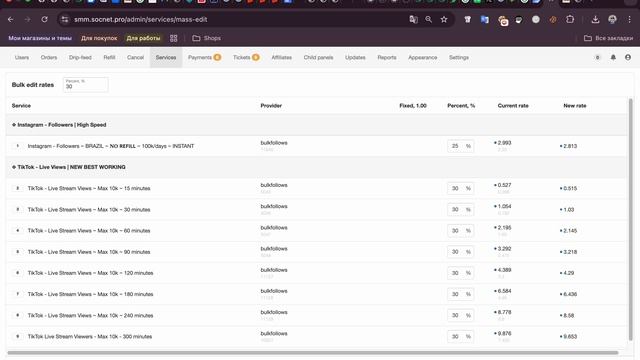640x360 pixels.
Task: Edit percent for TikTok 90 minutes row
Action: click(460, 252)
